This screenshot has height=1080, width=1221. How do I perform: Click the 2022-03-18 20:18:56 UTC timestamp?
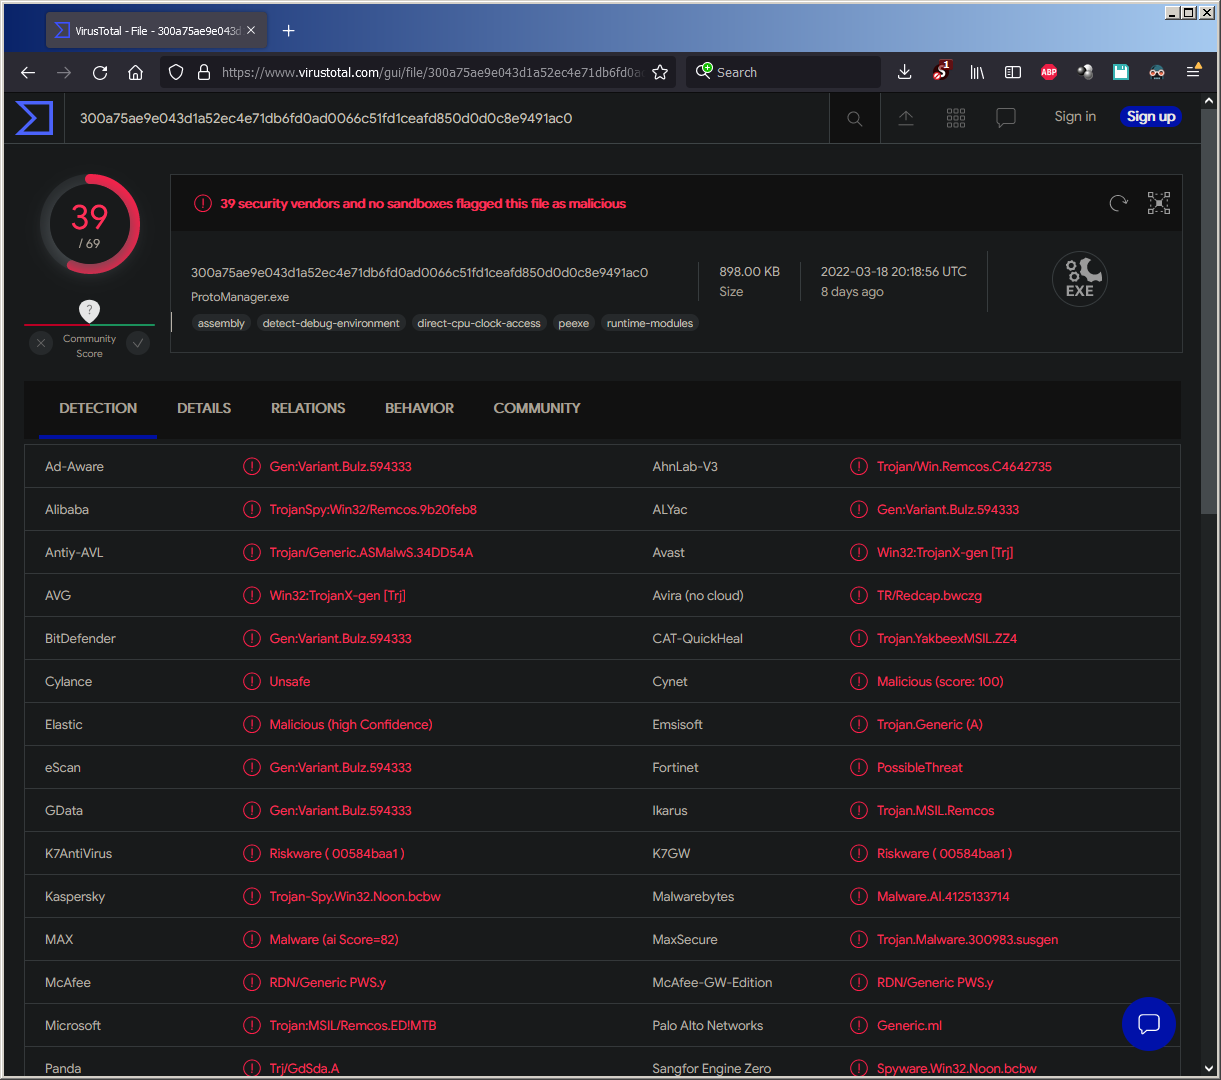[x=894, y=272]
